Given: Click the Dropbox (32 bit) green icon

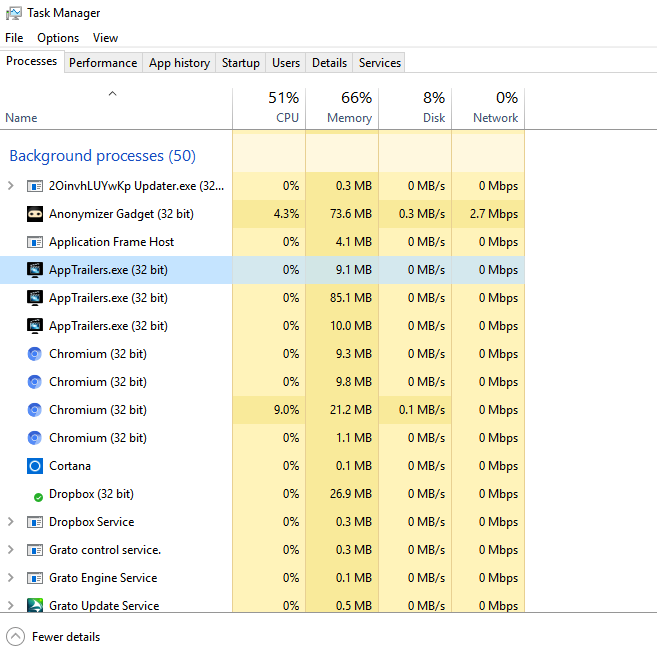Looking at the screenshot, I should click(37, 495).
